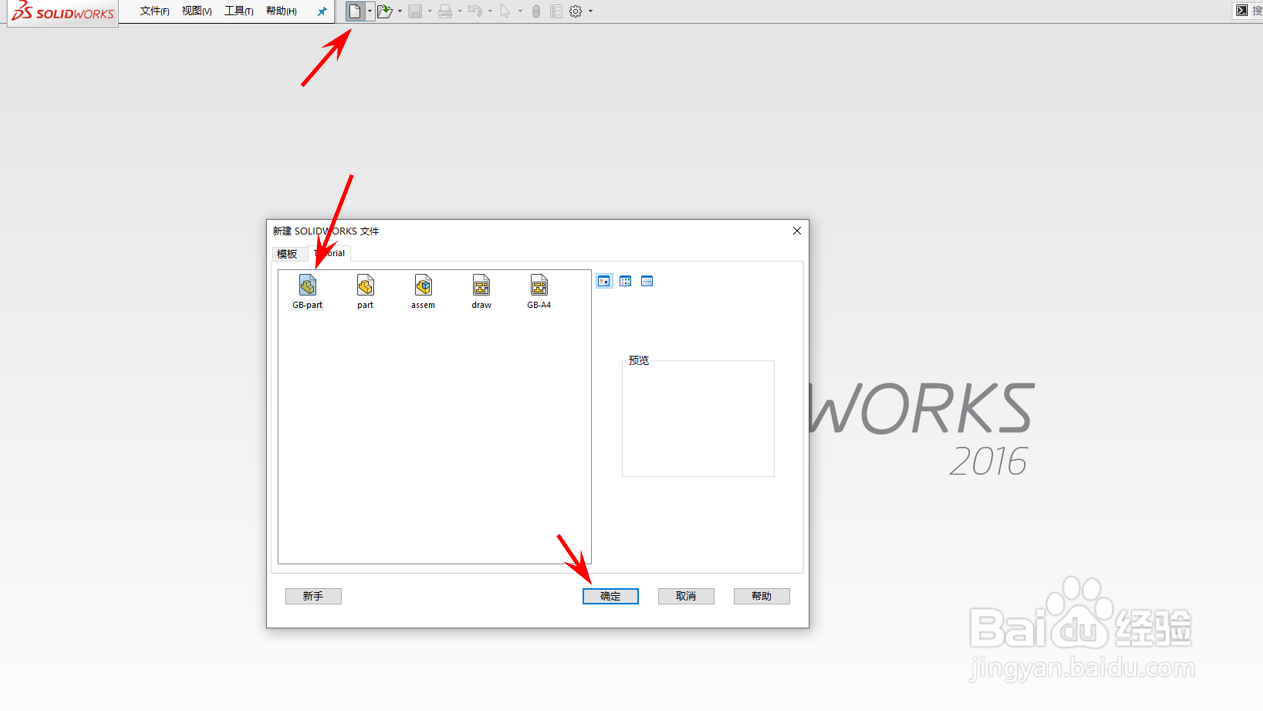The width and height of the screenshot is (1263, 711).
Task: Click the File Properties list icon
Action: click(556, 11)
